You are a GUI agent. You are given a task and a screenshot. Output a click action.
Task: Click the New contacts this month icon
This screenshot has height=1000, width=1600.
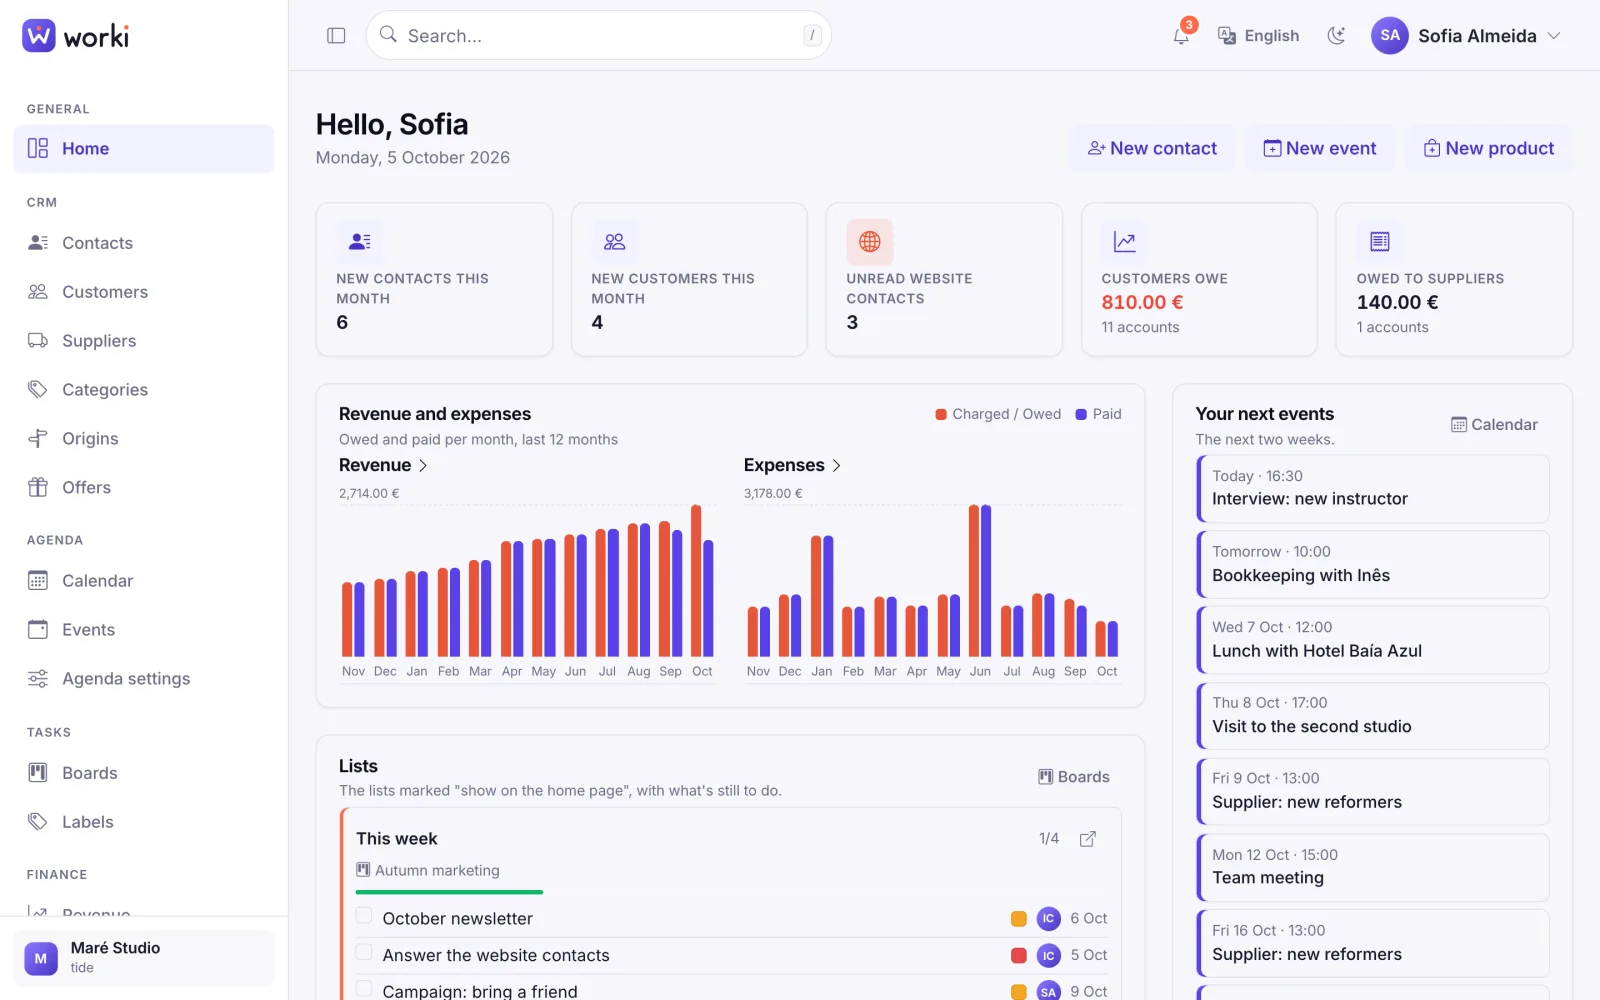pyautogui.click(x=360, y=241)
